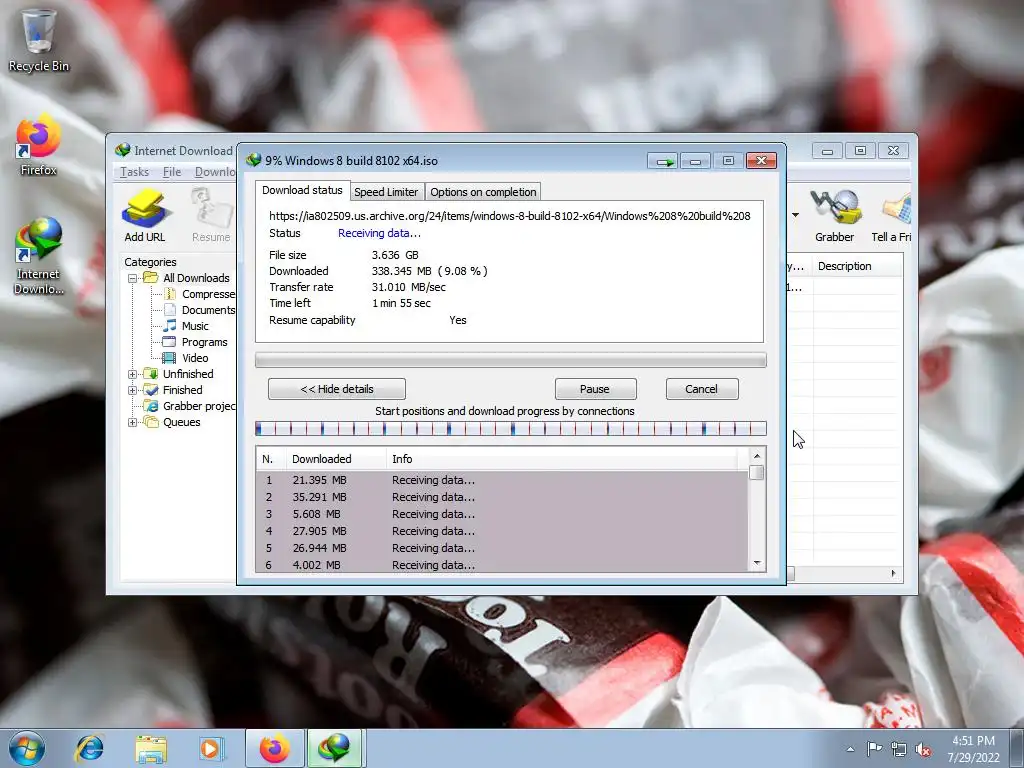Viewport: 1024px width, 768px height.
Task: Select the Music category
Action: coord(186,326)
